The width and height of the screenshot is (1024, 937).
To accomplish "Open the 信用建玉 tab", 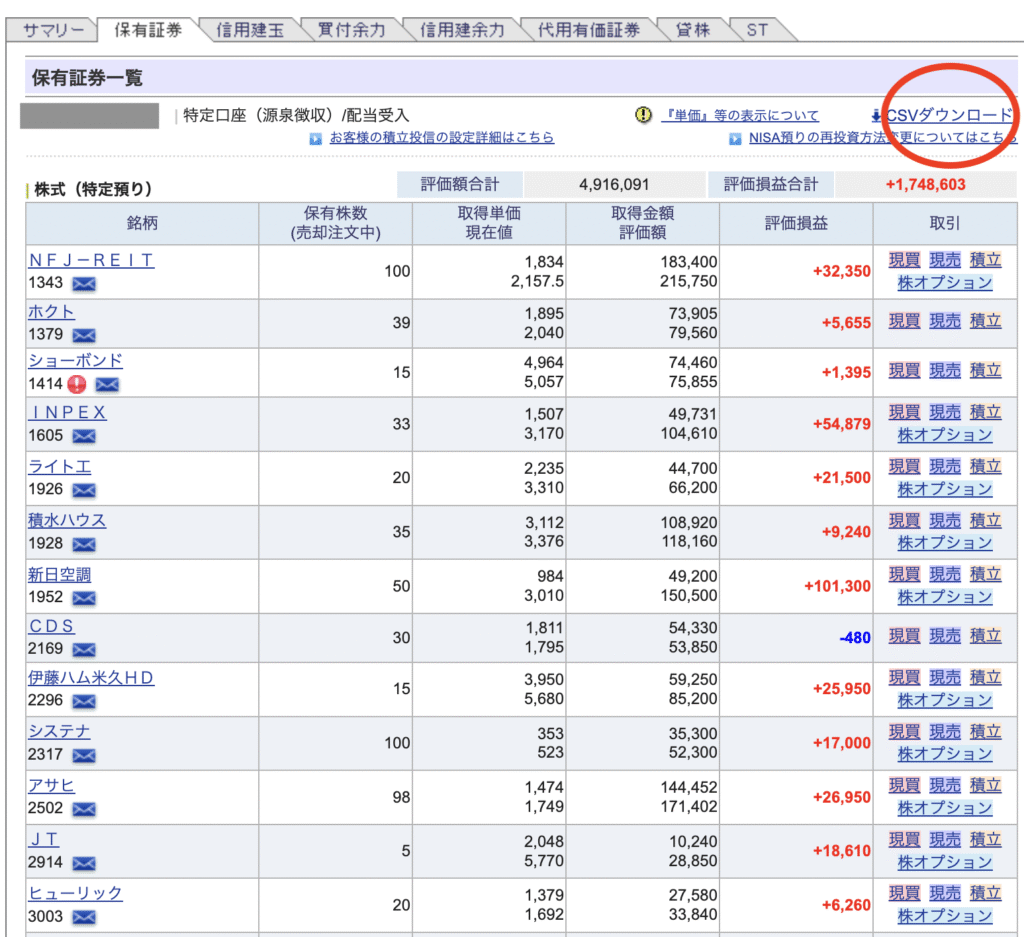I will point(250,30).
